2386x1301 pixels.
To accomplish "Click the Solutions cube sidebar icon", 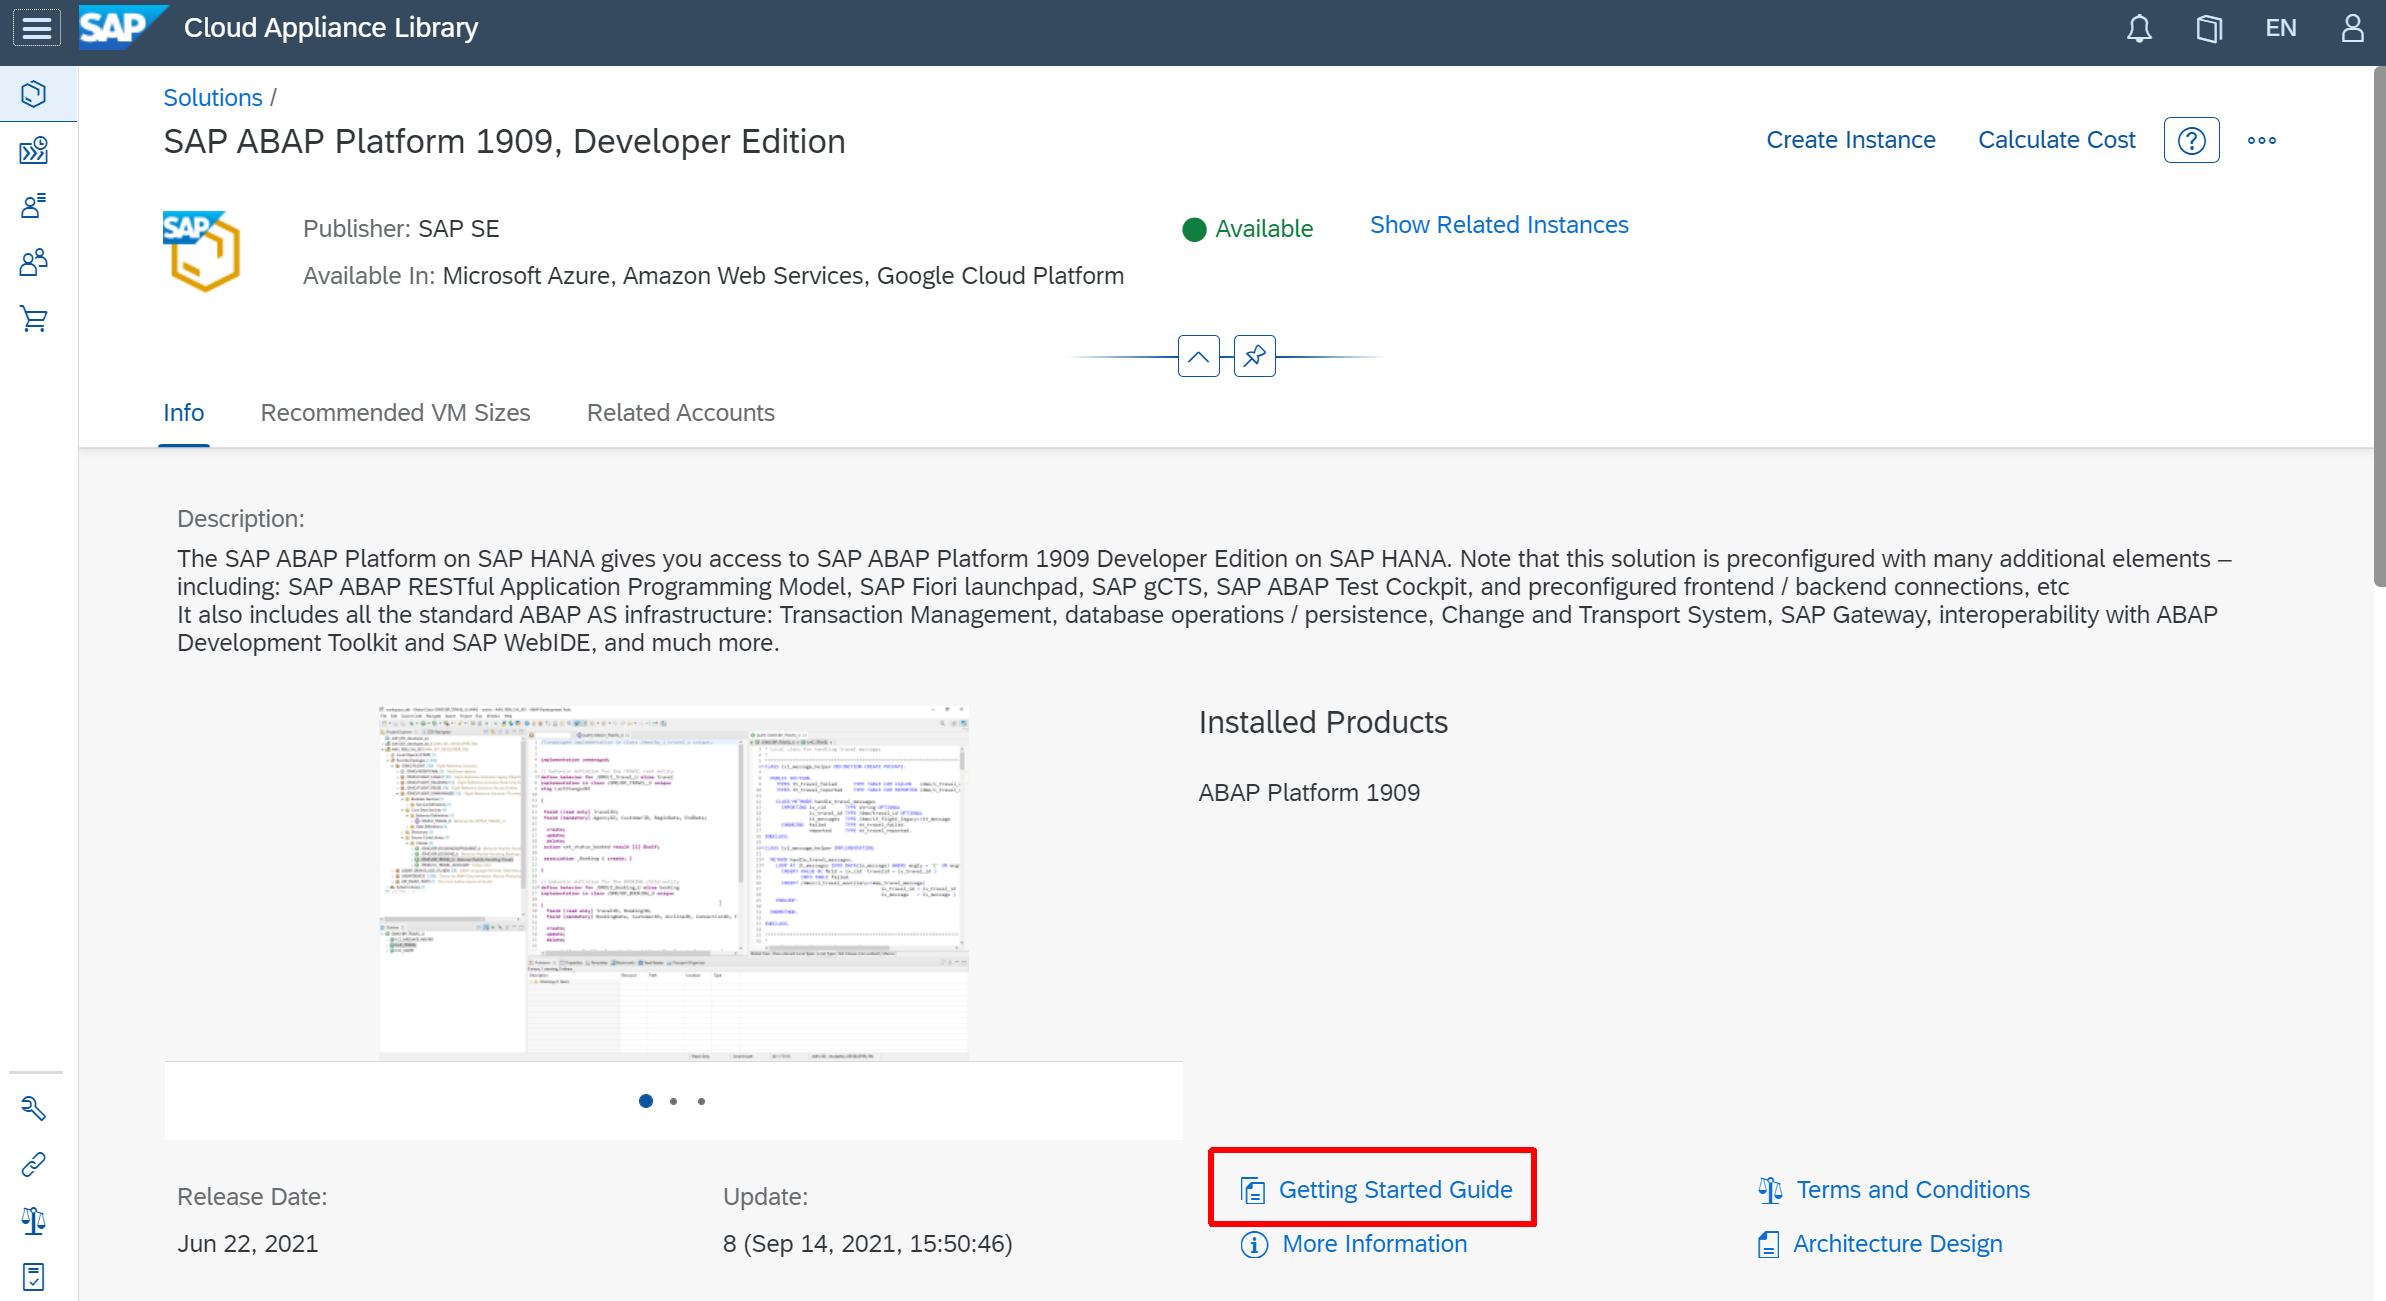I will (x=34, y=94).
